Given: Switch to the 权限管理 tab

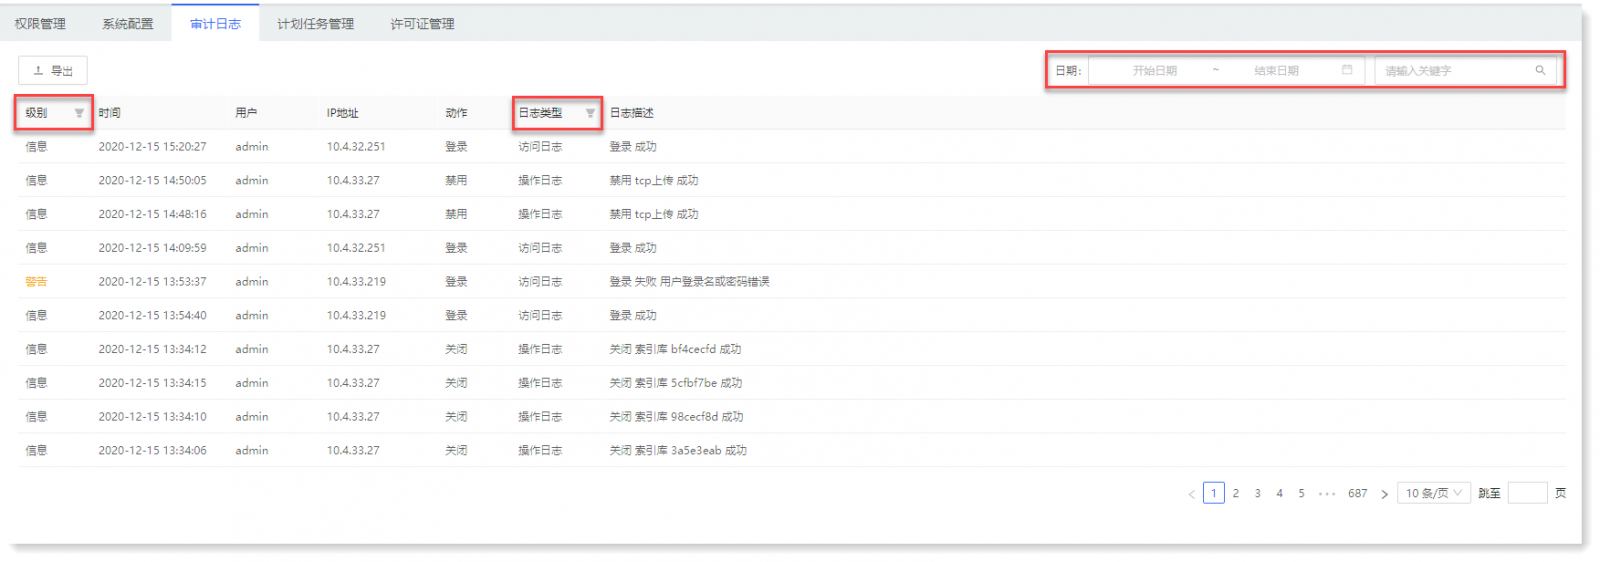Looking at the screenshot, I should [40, 24].
